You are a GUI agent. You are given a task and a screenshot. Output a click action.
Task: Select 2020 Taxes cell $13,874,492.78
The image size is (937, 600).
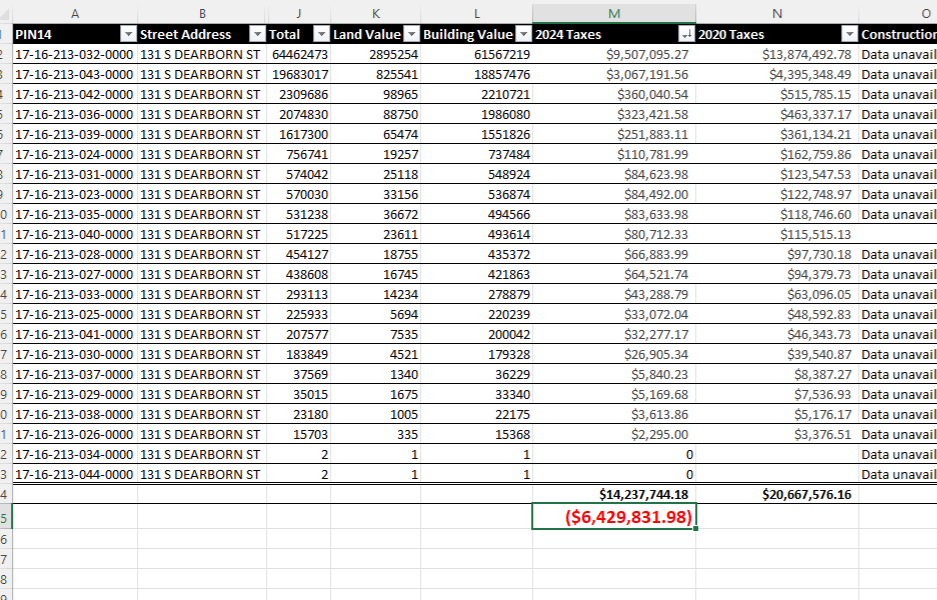(x=777, y=54)
